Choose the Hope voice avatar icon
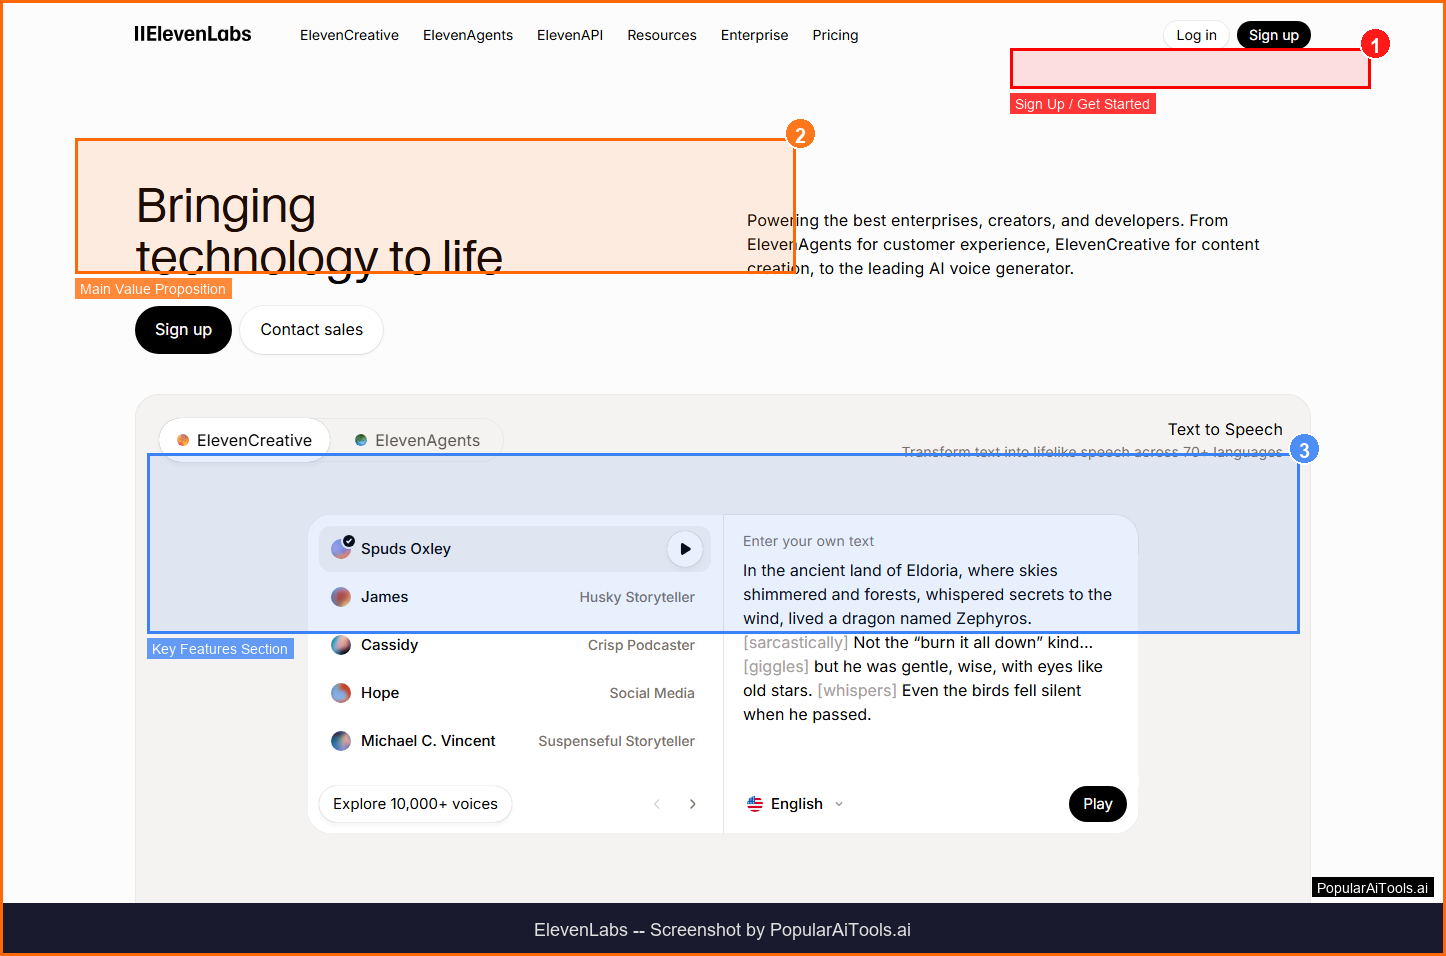Image resolution: width=1446 pixels, height=956 pixels. (341, 693)
